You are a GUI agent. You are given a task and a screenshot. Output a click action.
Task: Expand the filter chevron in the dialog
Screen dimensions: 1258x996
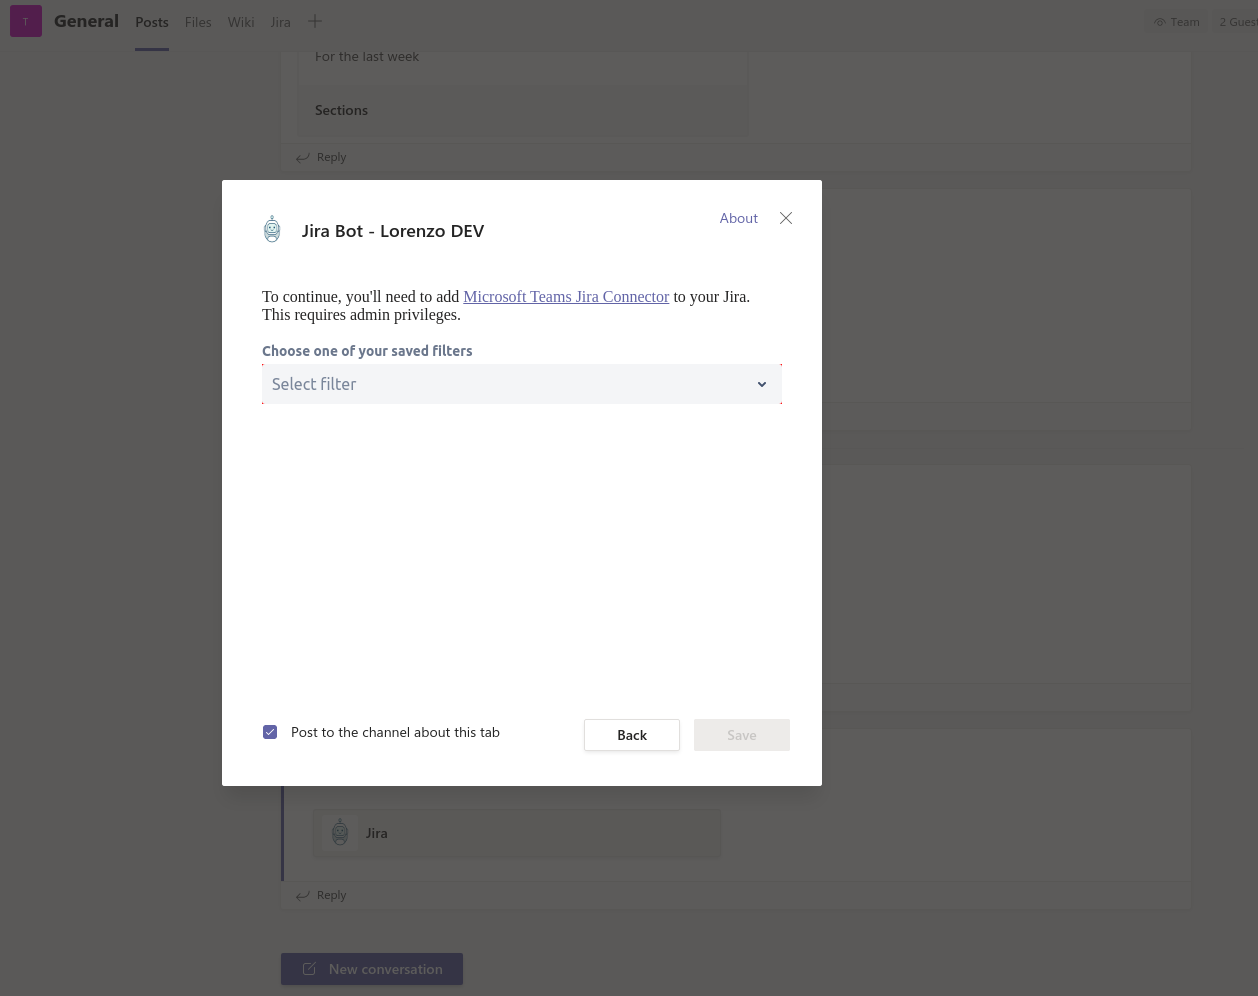tap(762, 384)
